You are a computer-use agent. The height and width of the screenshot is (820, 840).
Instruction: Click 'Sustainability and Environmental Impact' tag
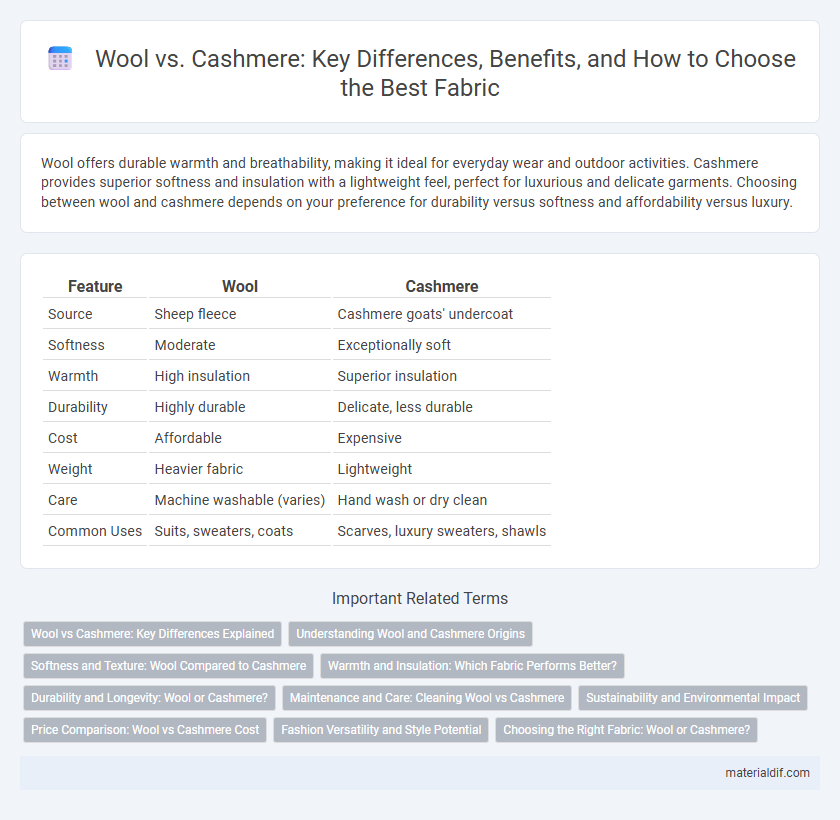click(693, 698)
